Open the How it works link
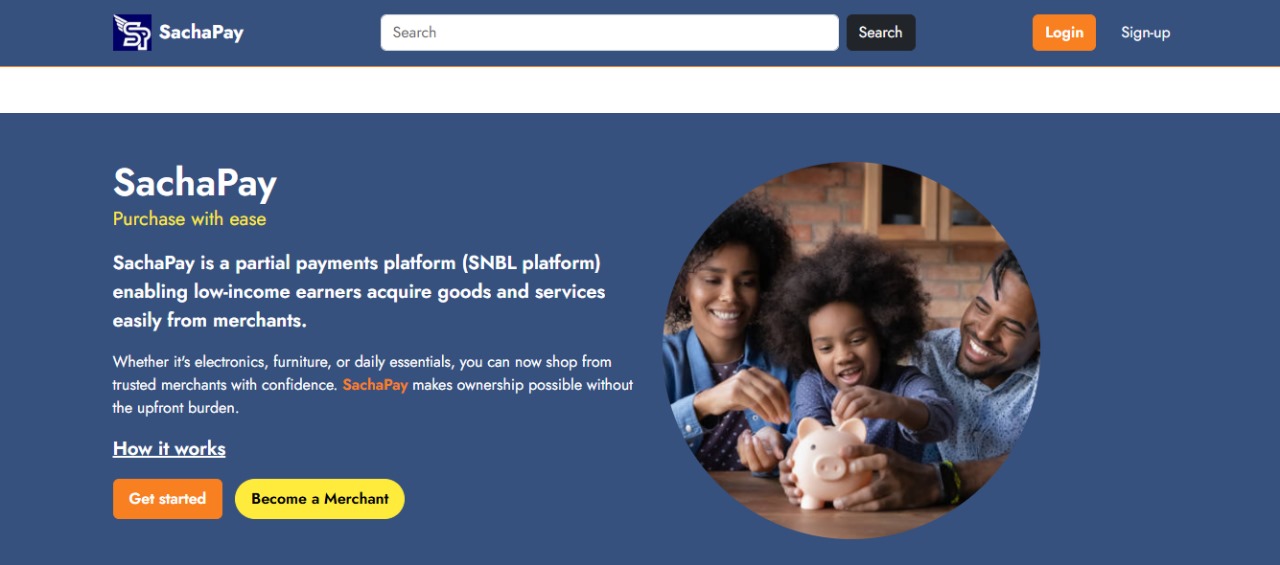1280x565 pixels. point(169,449)
